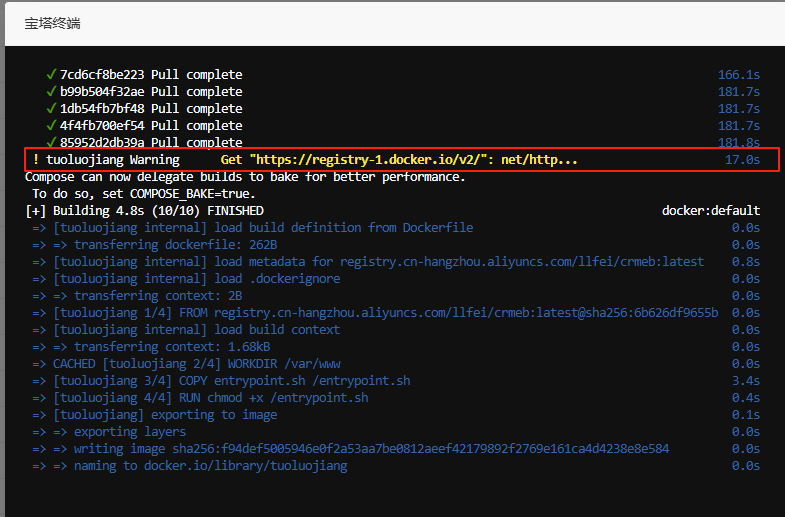Click the Building 4.8s (10/10) FINISHED line
Screen dimensions: 785x517
(144, 211)
